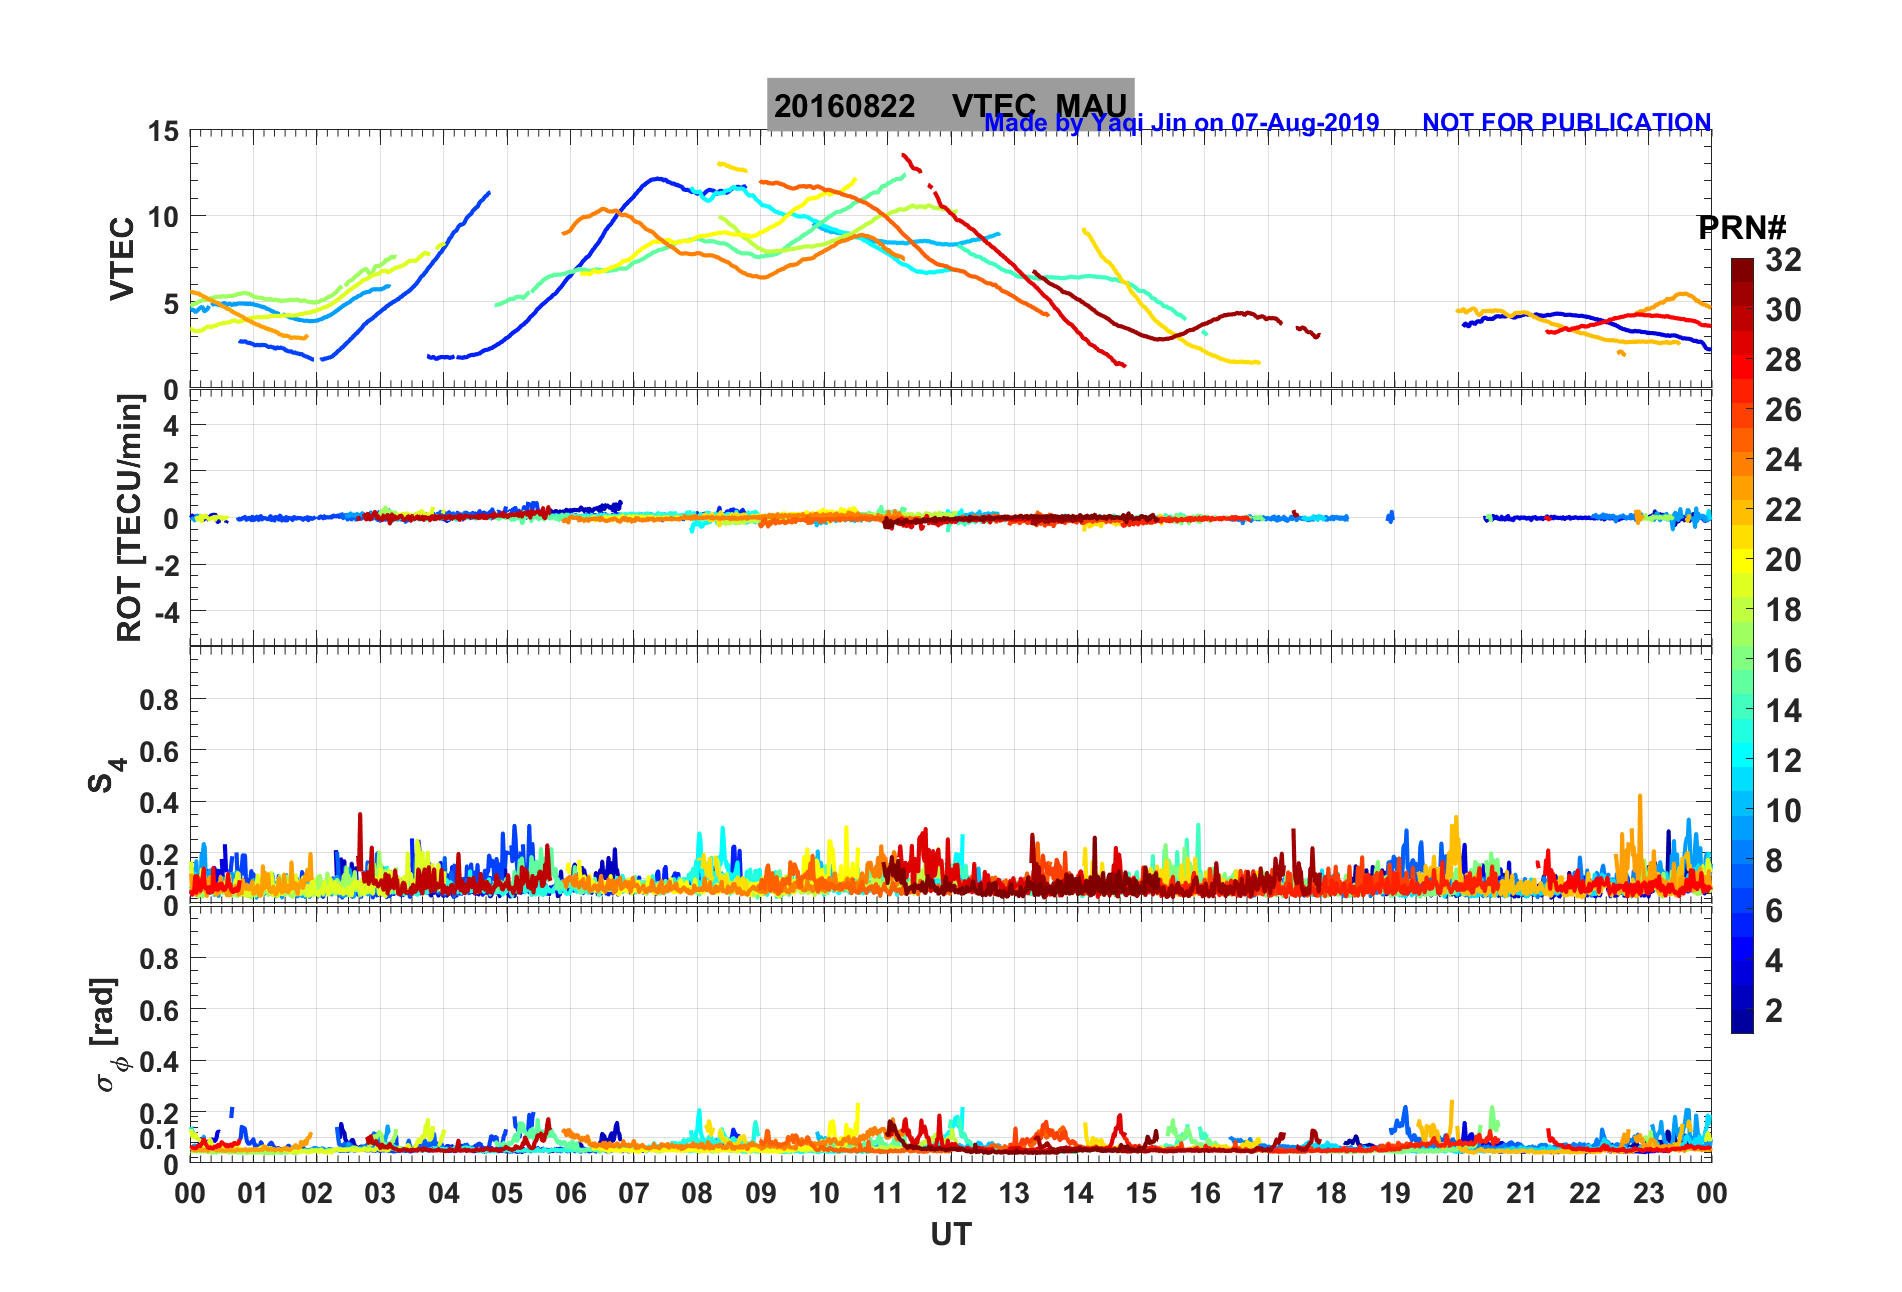This screenshot has width=1902, height=1292.
Task: Click x-axis hour label '01'
Action: 253,1193
